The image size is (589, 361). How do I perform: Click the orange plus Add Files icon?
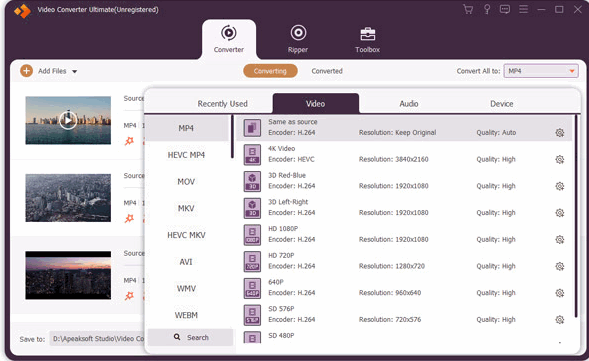26,71
